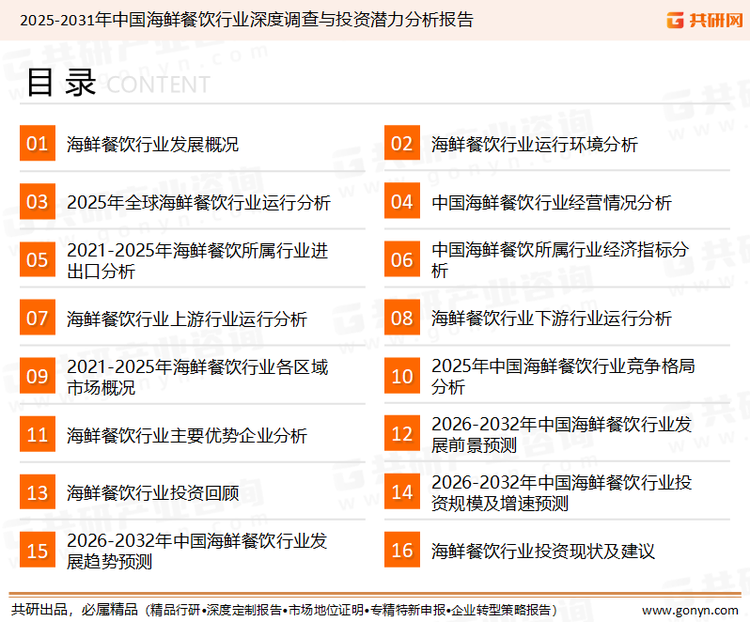Click the orange 04 number box
Image resolution: width=750 pixels, height=622 pixels.
coord(402,201)
